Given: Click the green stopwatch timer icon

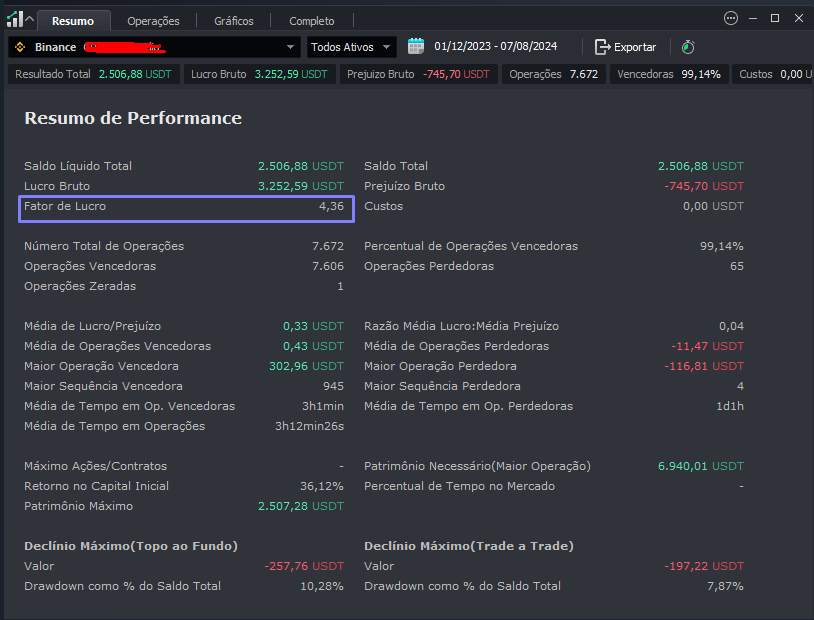Looking at the screenshot, I should point(687,47).
